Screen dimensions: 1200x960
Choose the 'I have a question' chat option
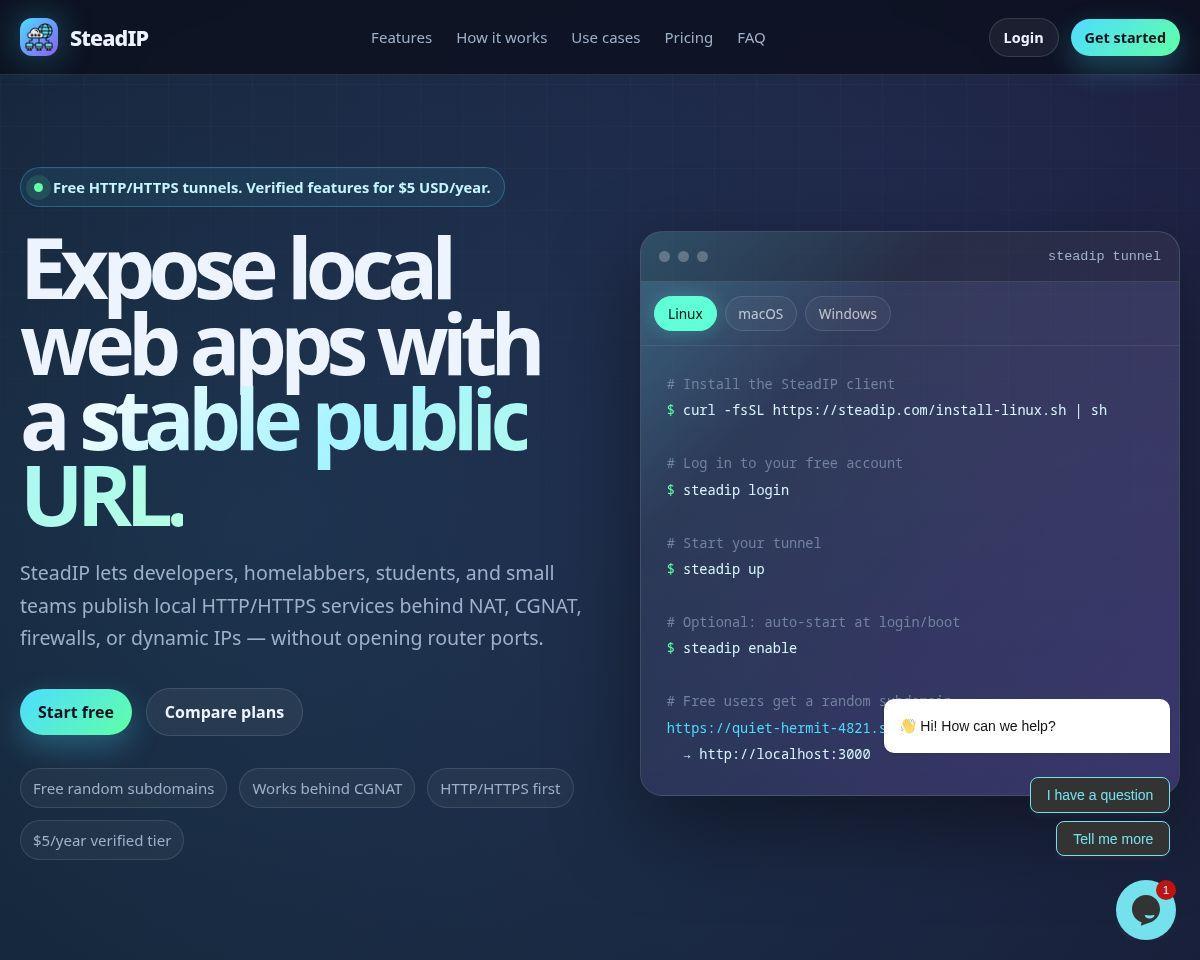[1100, 795]
